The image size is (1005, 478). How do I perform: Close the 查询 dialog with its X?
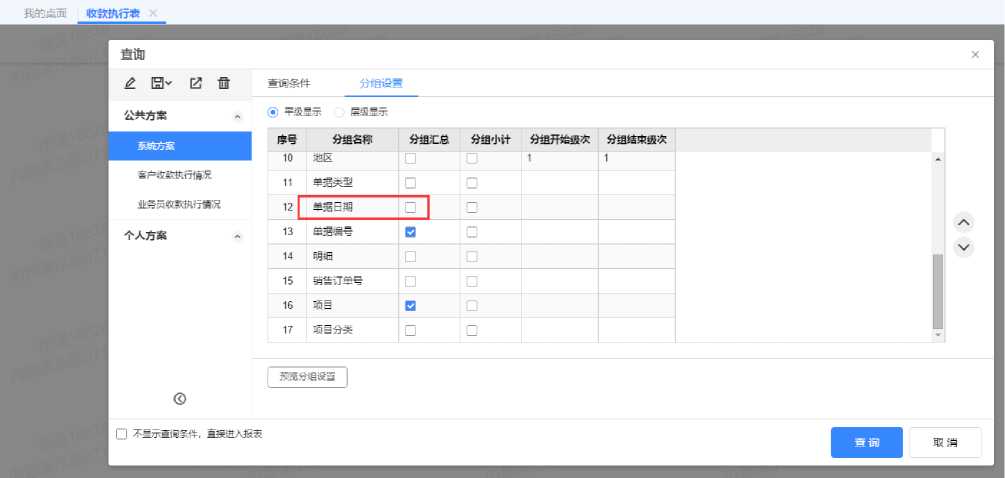point(975,54)
